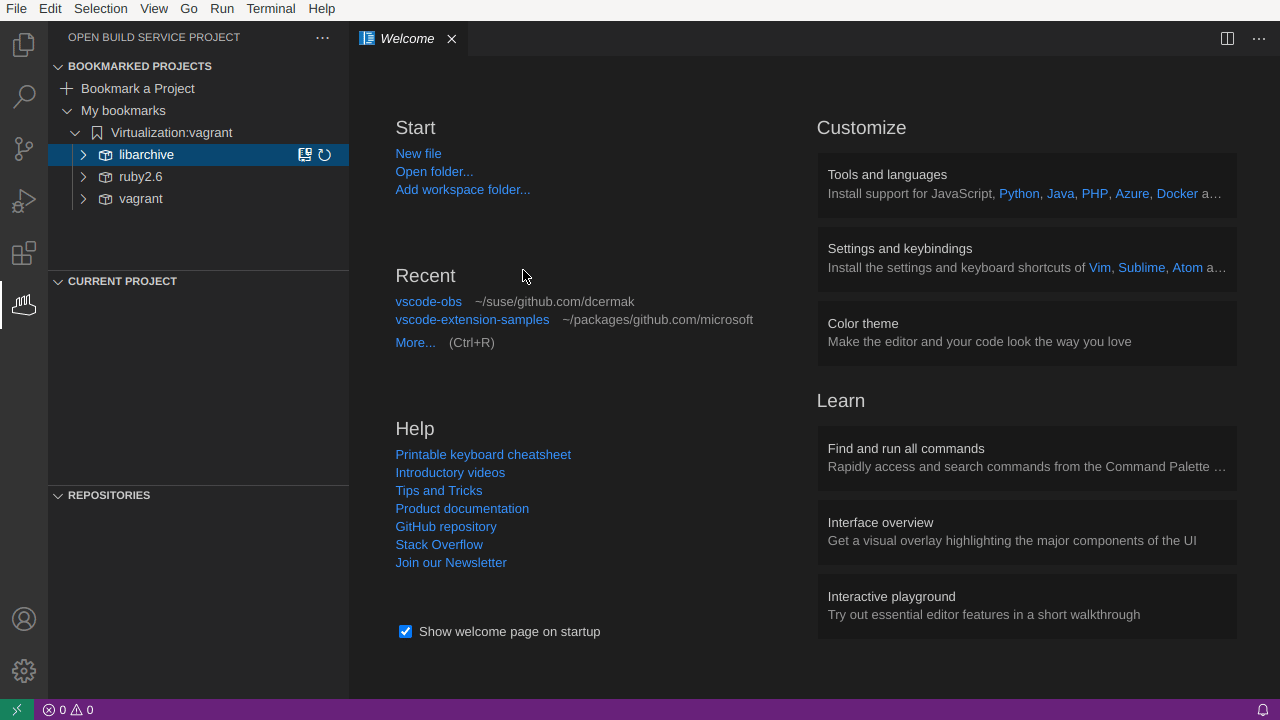Open the View menu

pyautogui.click(x=154, y=9)
